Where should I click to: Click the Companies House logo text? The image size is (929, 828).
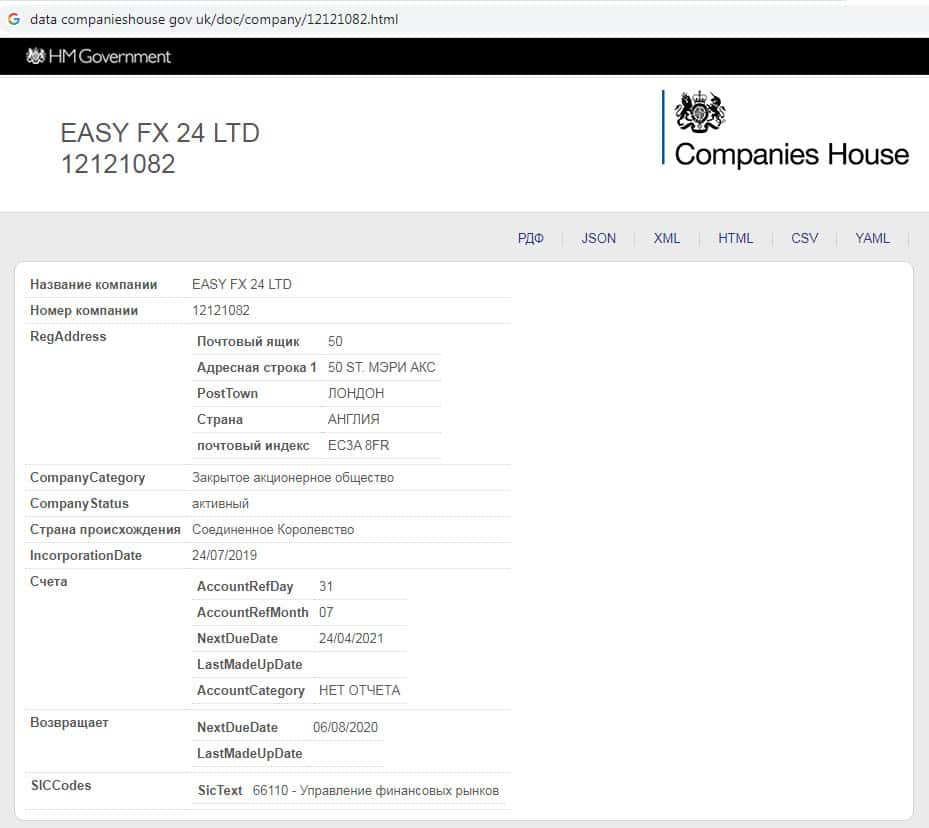tap(792, 154)
